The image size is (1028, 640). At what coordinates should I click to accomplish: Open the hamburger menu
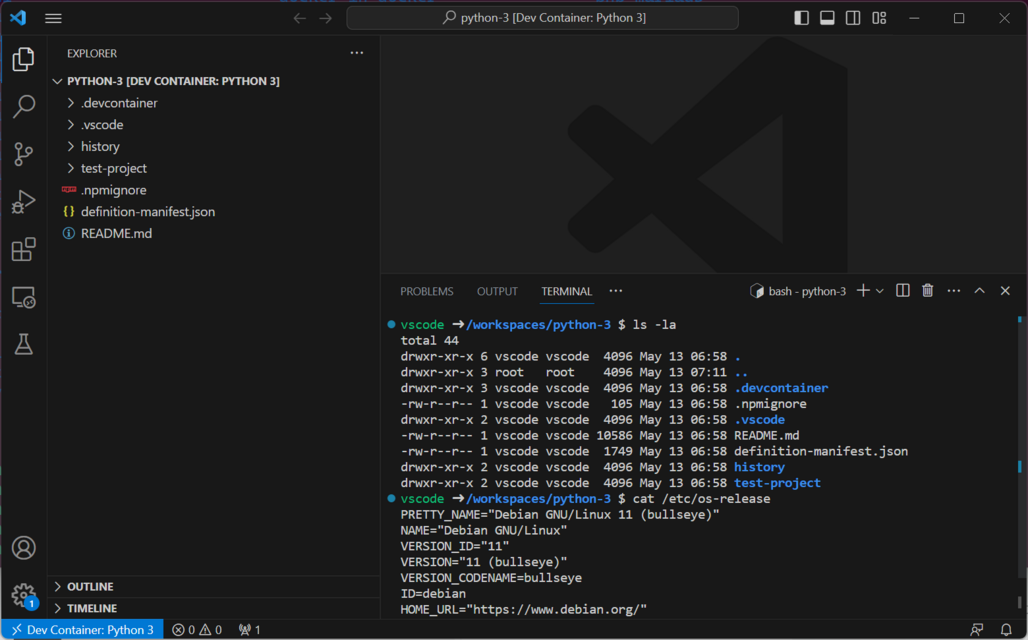coord(53,17)
